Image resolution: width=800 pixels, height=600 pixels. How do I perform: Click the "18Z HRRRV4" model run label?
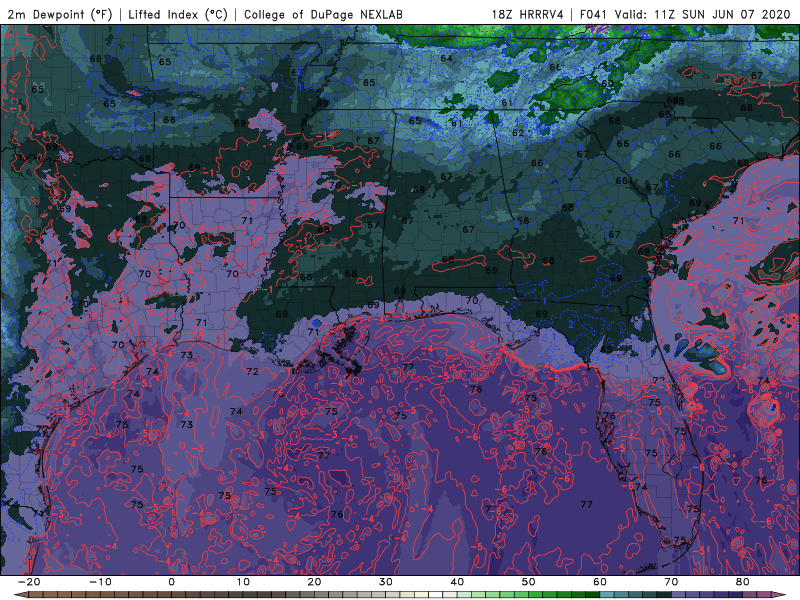coord(528,14)
